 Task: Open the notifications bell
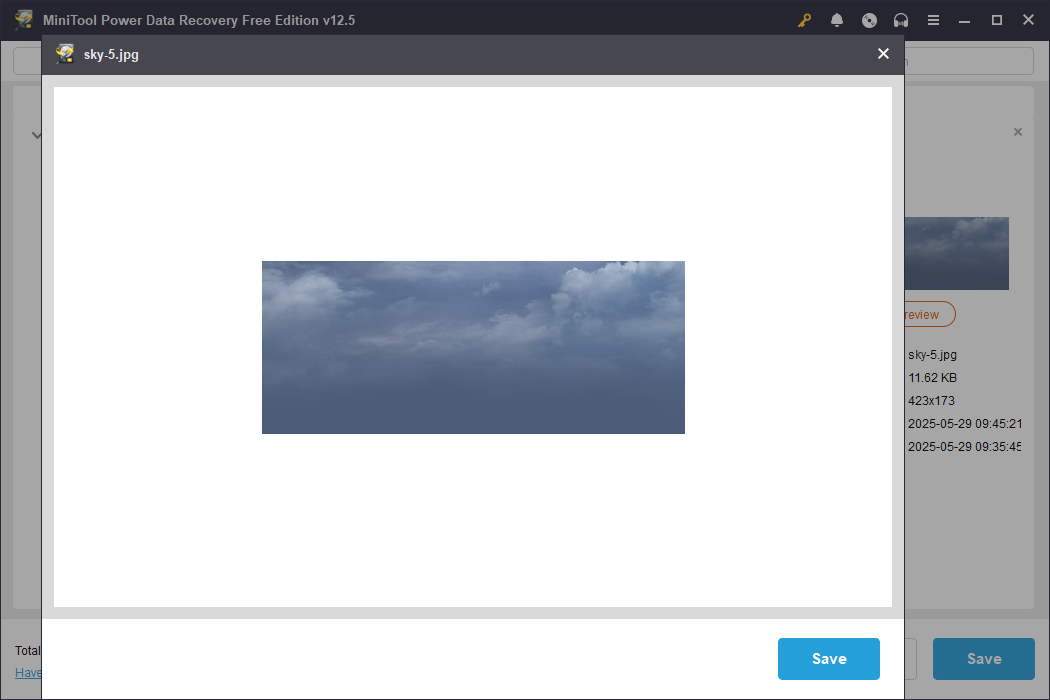[837, 20]
